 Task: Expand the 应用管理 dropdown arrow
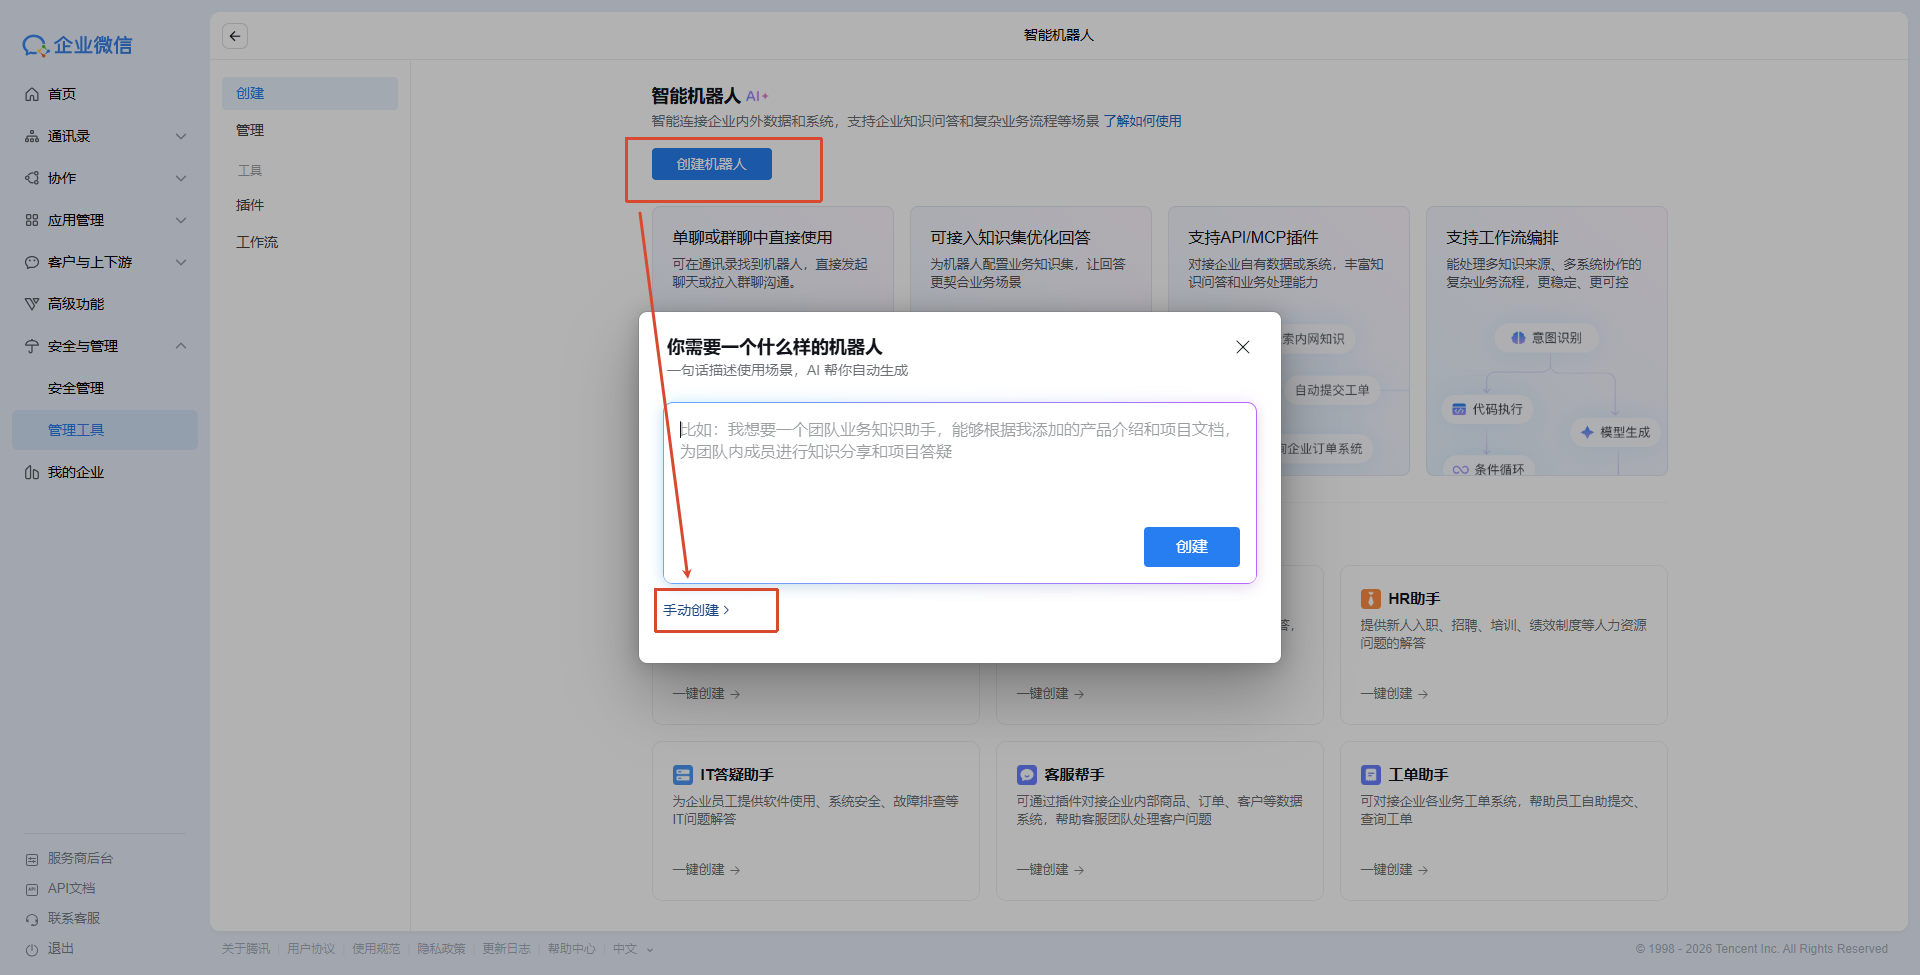tap(181, 220)
